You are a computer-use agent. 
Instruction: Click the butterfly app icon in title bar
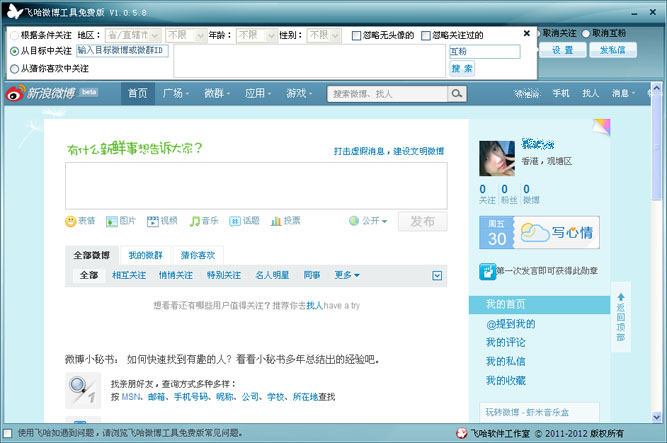click(x=14, y=11)
